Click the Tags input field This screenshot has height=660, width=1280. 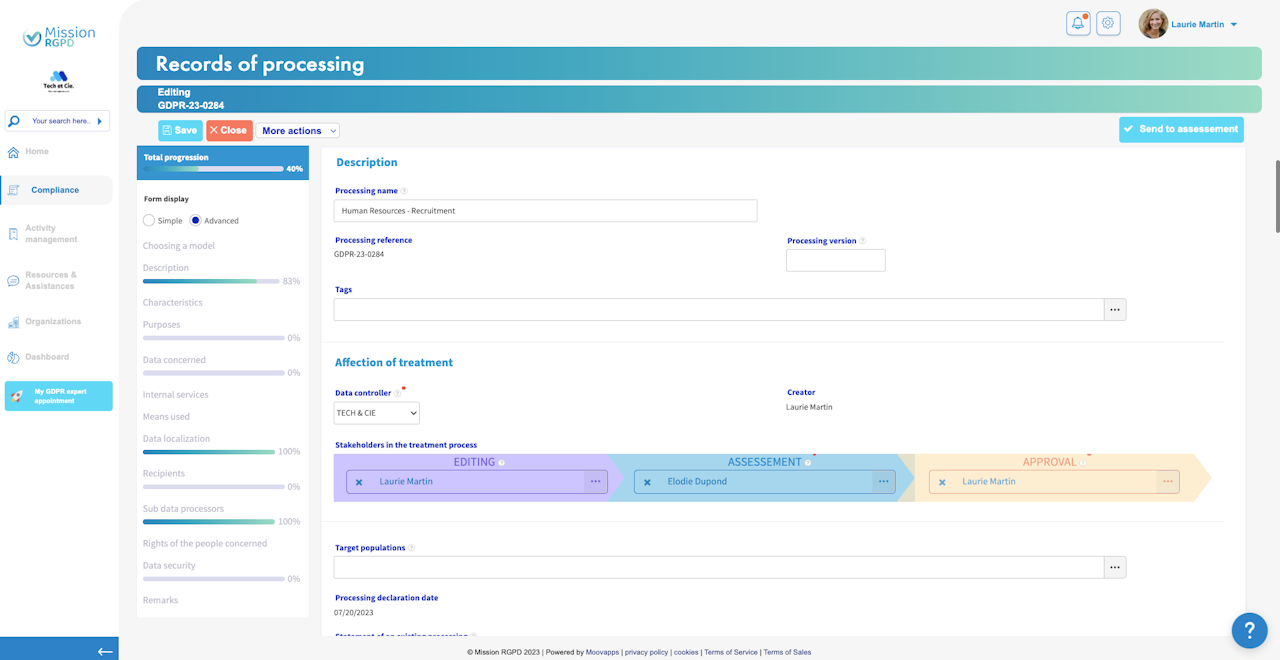coord(719,309)
